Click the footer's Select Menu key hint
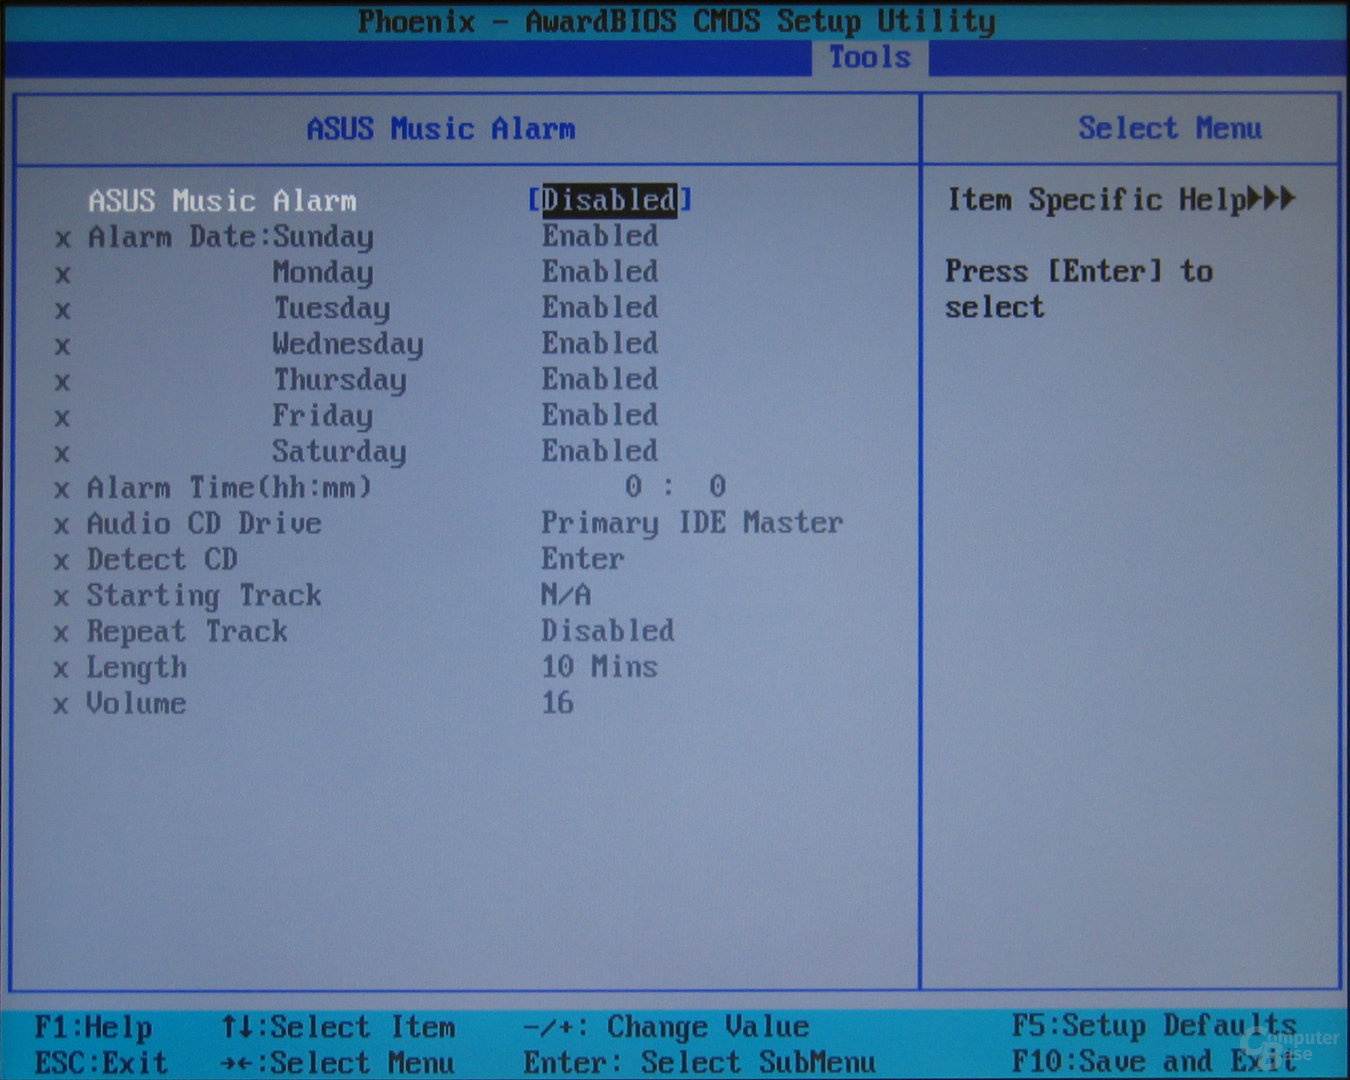Image resolution: width=1350 pixels, height=1080 pixels. coord(338,1062)
